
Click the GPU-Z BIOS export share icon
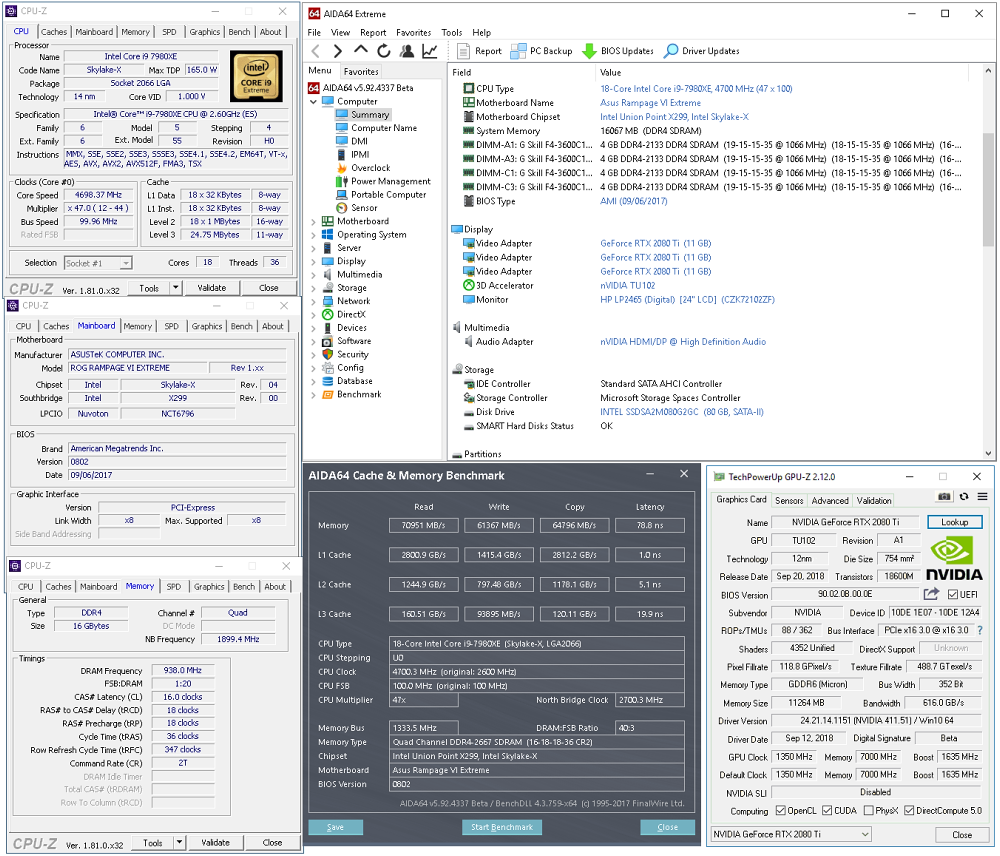click(931, 594)
